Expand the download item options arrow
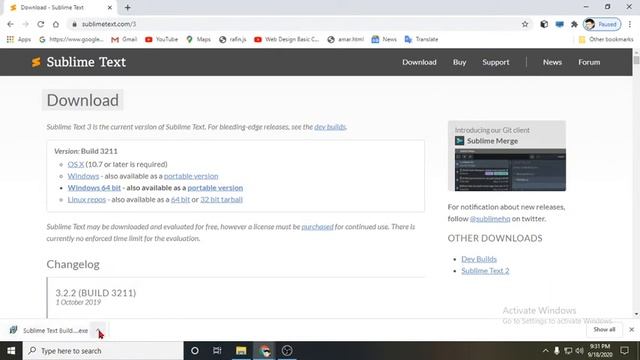 [x=98, y=331]
